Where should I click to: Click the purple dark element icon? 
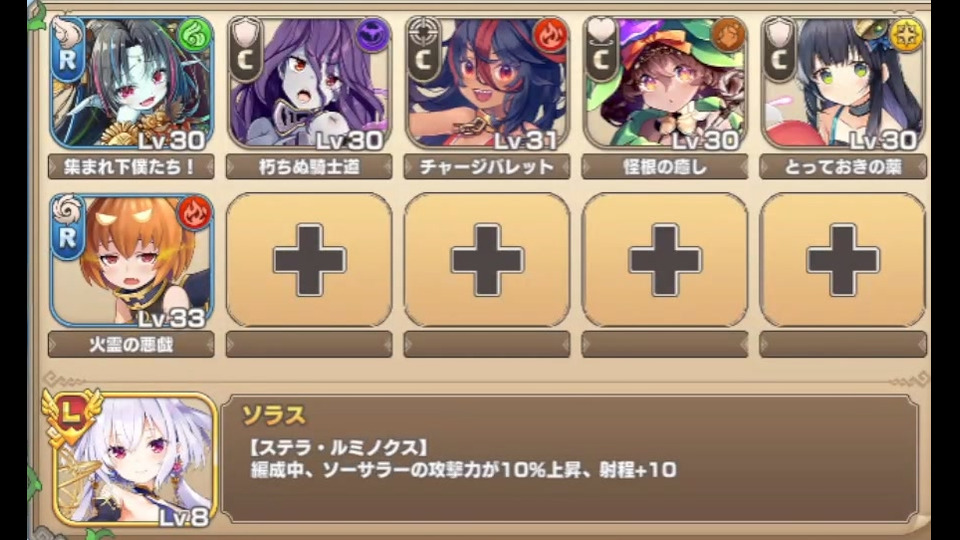coord(372,36)
